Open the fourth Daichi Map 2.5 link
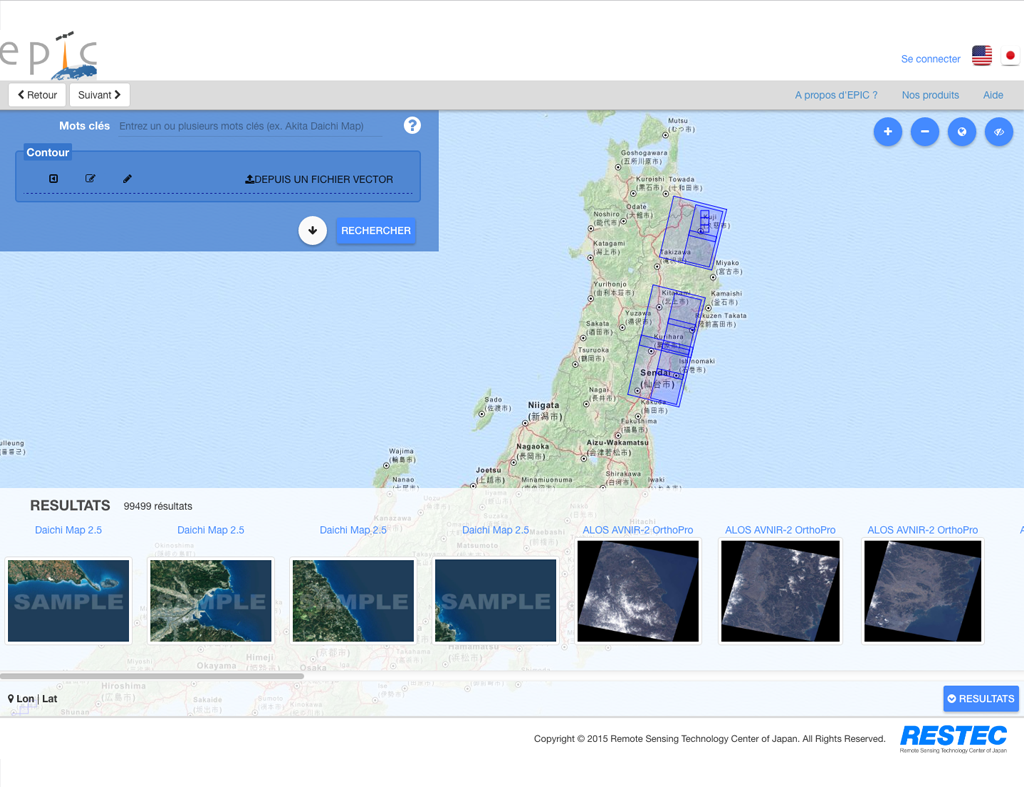 point(496,530)
